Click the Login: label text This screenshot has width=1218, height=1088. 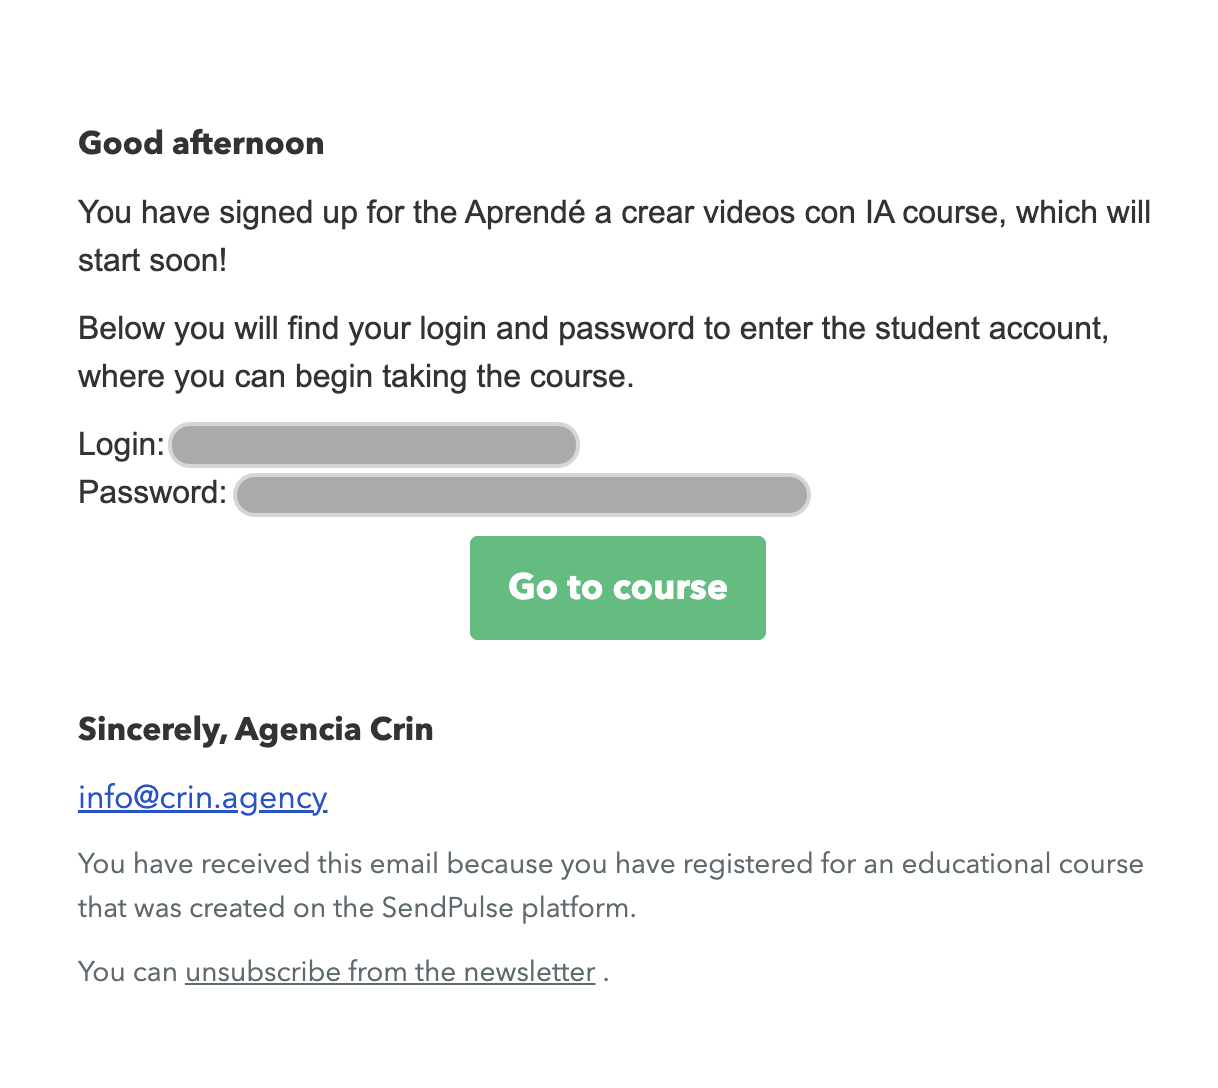coord(121,444)
